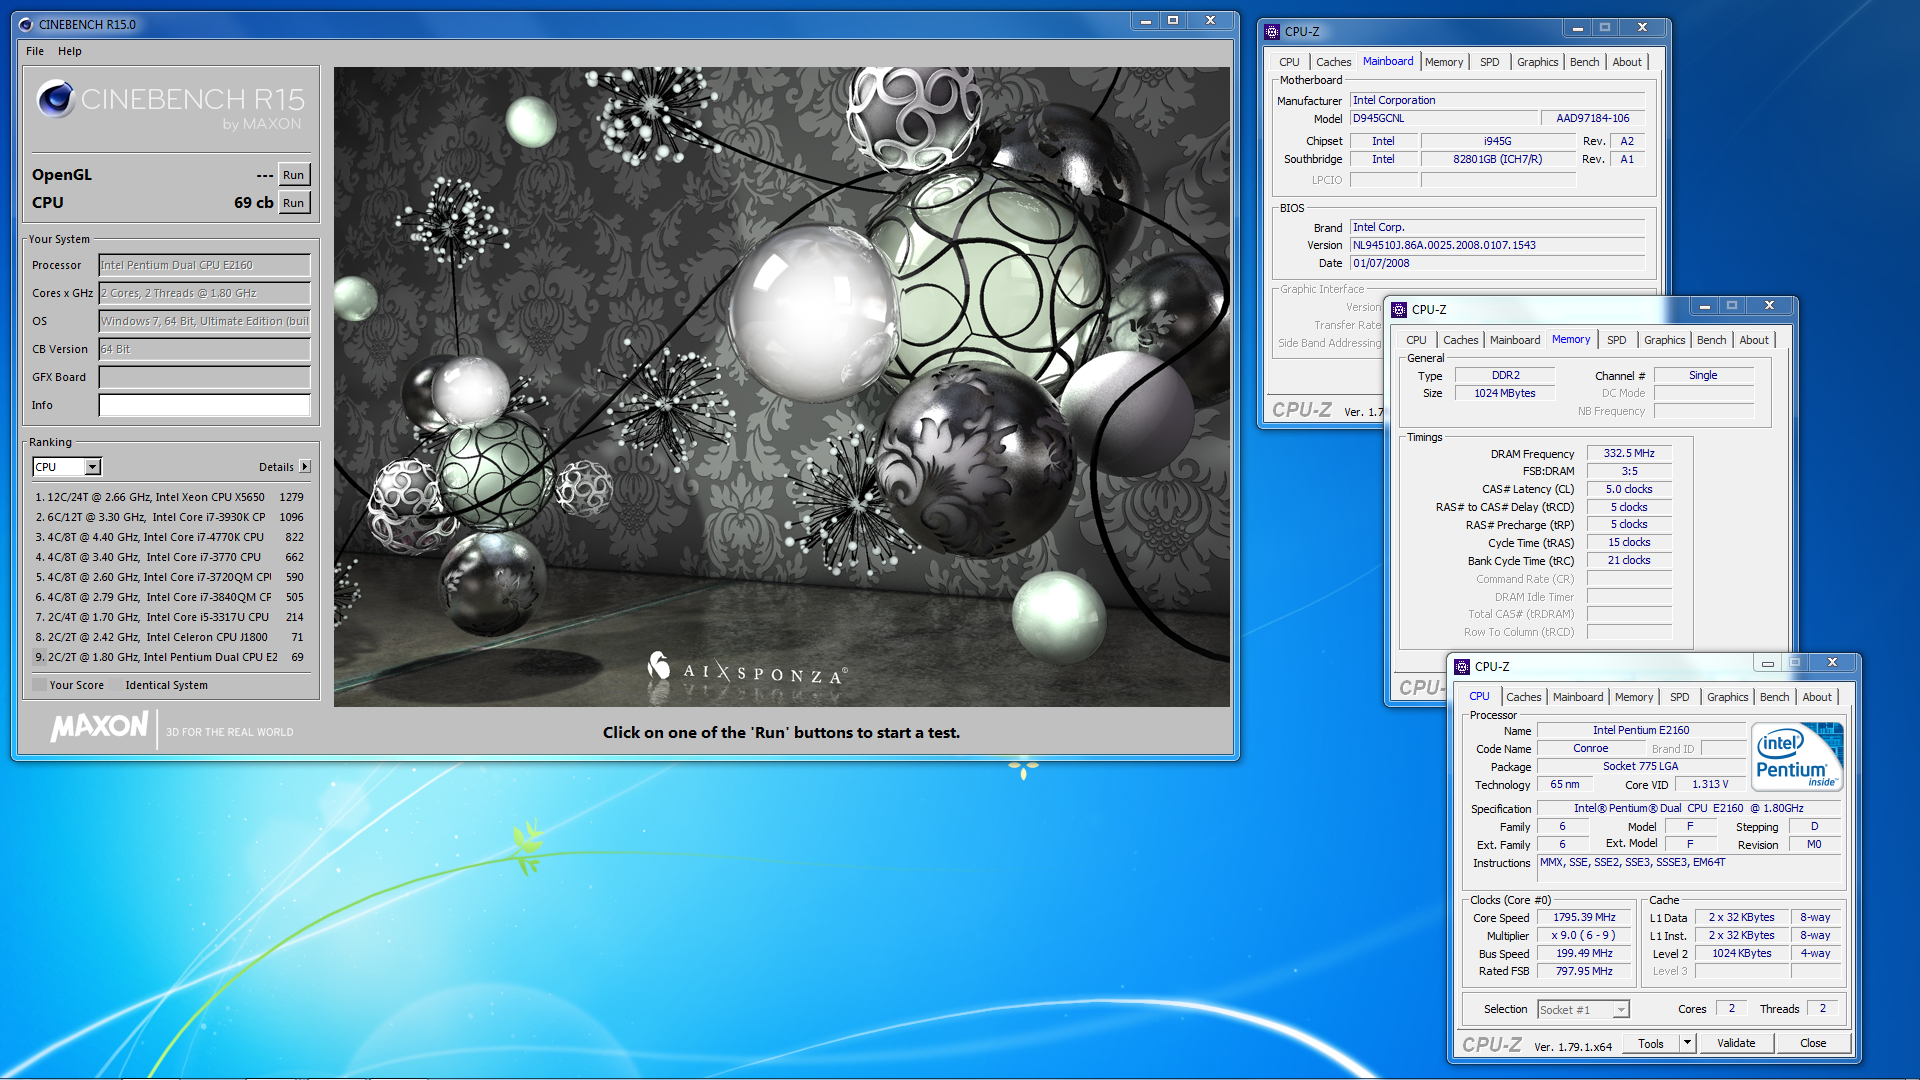Viewport: 1920px width, 1080px height.
Task: Click the Info input field
Action: tap(204, 405)
